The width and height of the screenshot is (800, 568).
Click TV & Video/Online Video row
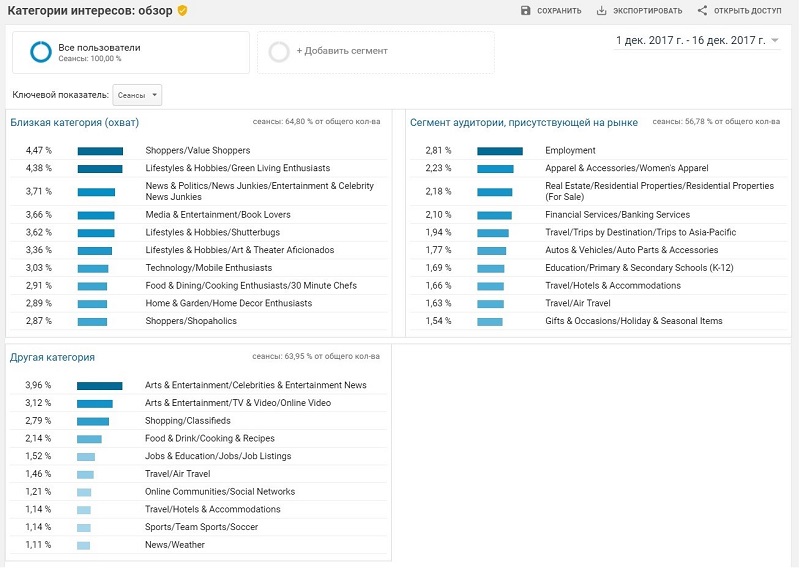point(198,403)
